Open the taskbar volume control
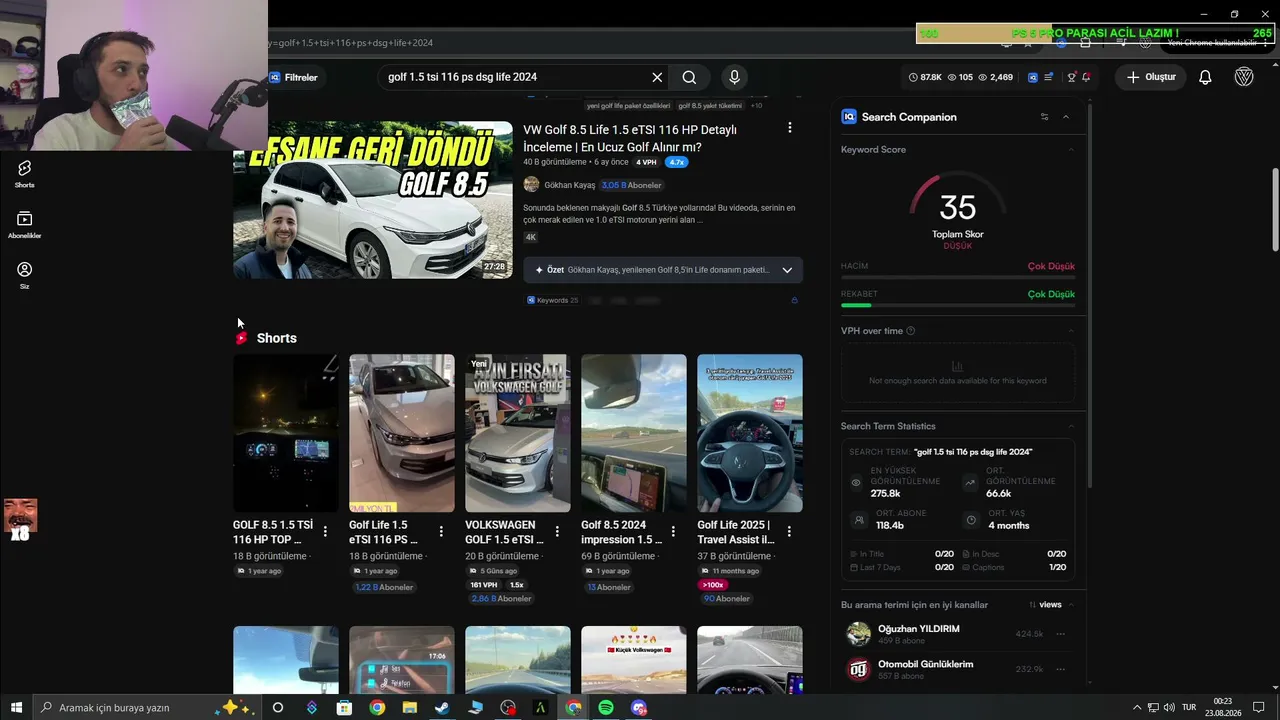The height and width of the screenshot is (720, 1280). (1168, 708)
